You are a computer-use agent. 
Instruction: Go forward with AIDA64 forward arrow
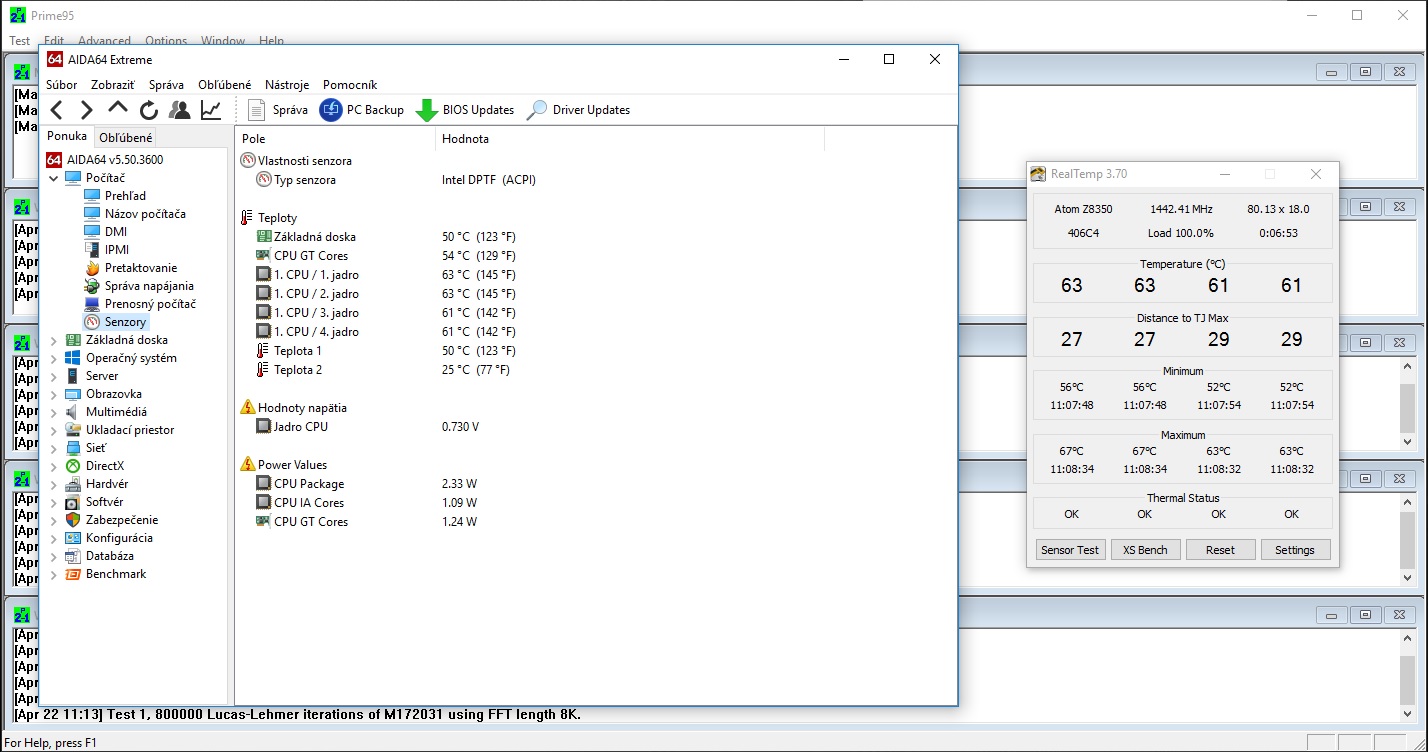pos(87,110)
